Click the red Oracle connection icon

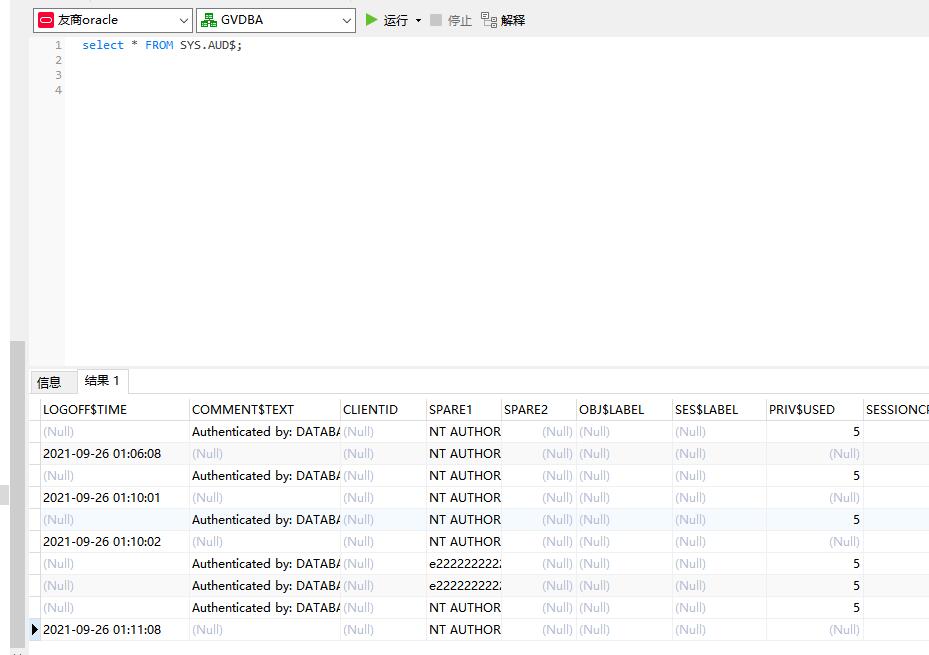tap(46, 20)
